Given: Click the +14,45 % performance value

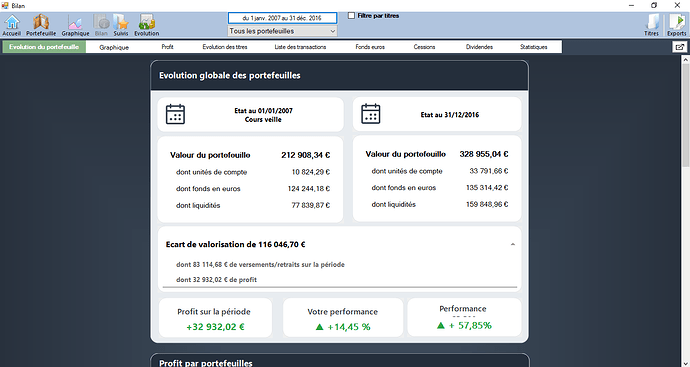Looking at the screenshot, I should pyautogui.click(x=343, y=327).
